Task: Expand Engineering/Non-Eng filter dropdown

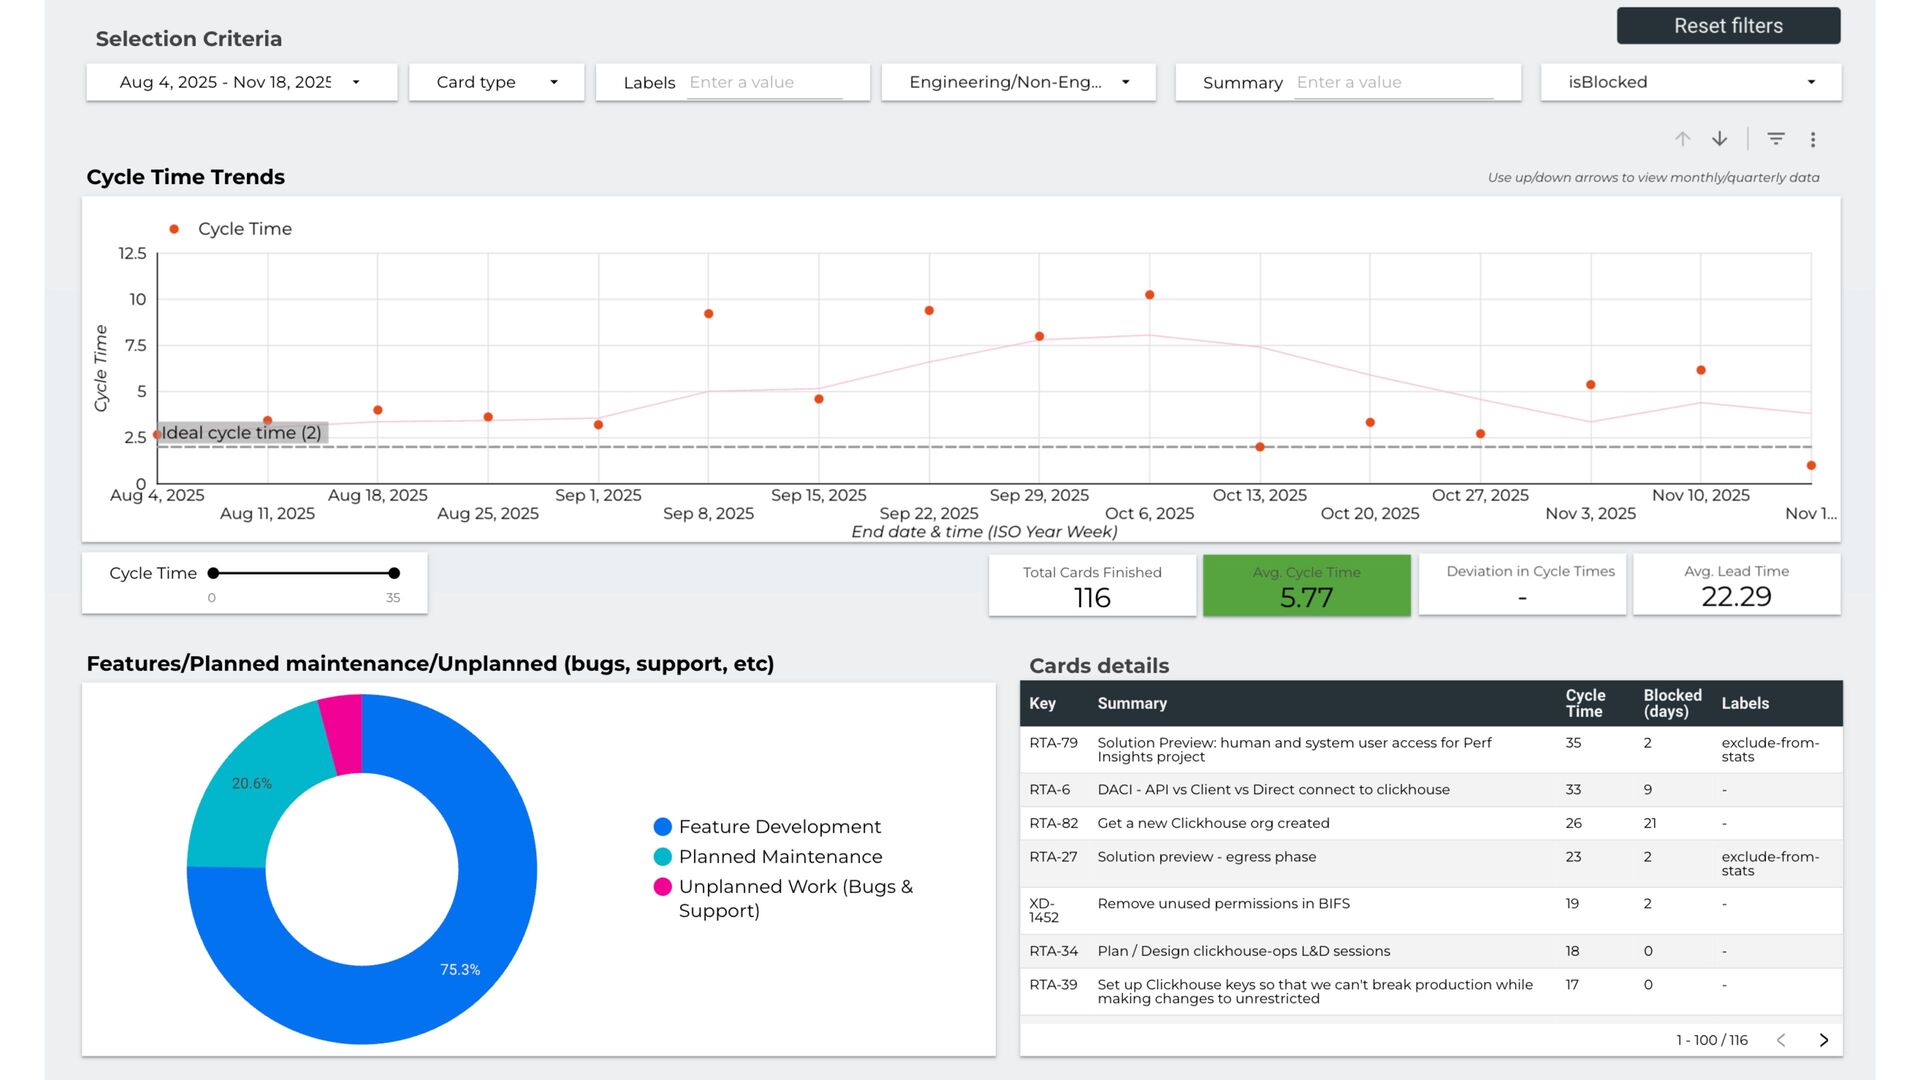Action: pos(1018,82)
